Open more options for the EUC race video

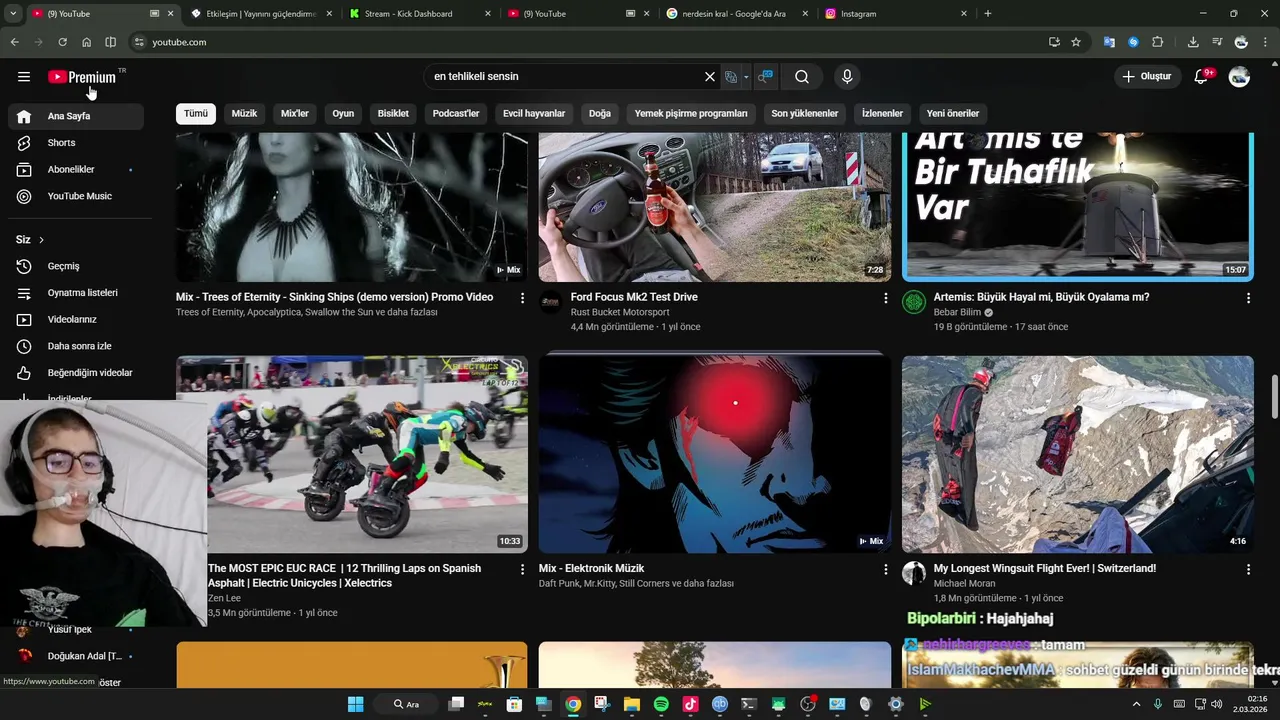point(522,569)
